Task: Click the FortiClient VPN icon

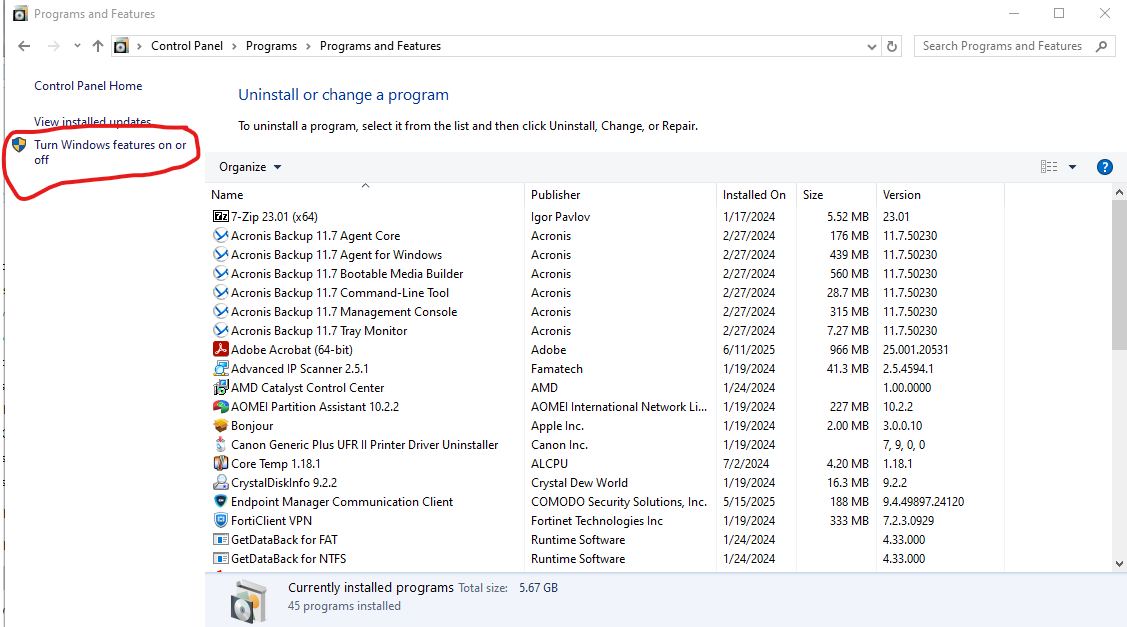Action: tap(221, 521)
